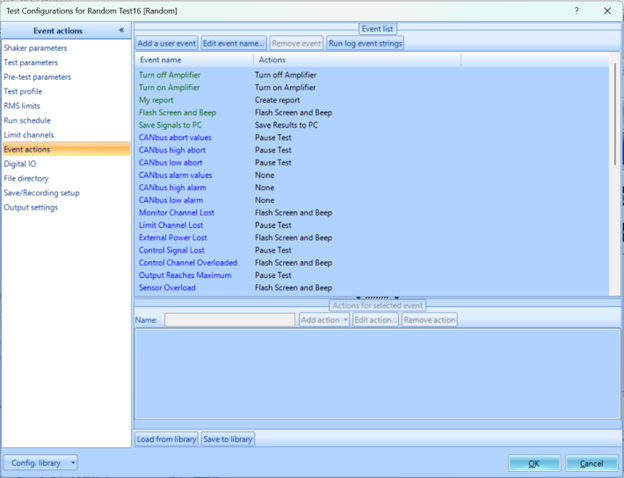Viewport: 624px width, 478px height.
Task: Open Digital IO settings page
Action: click(x=20, y=164)
